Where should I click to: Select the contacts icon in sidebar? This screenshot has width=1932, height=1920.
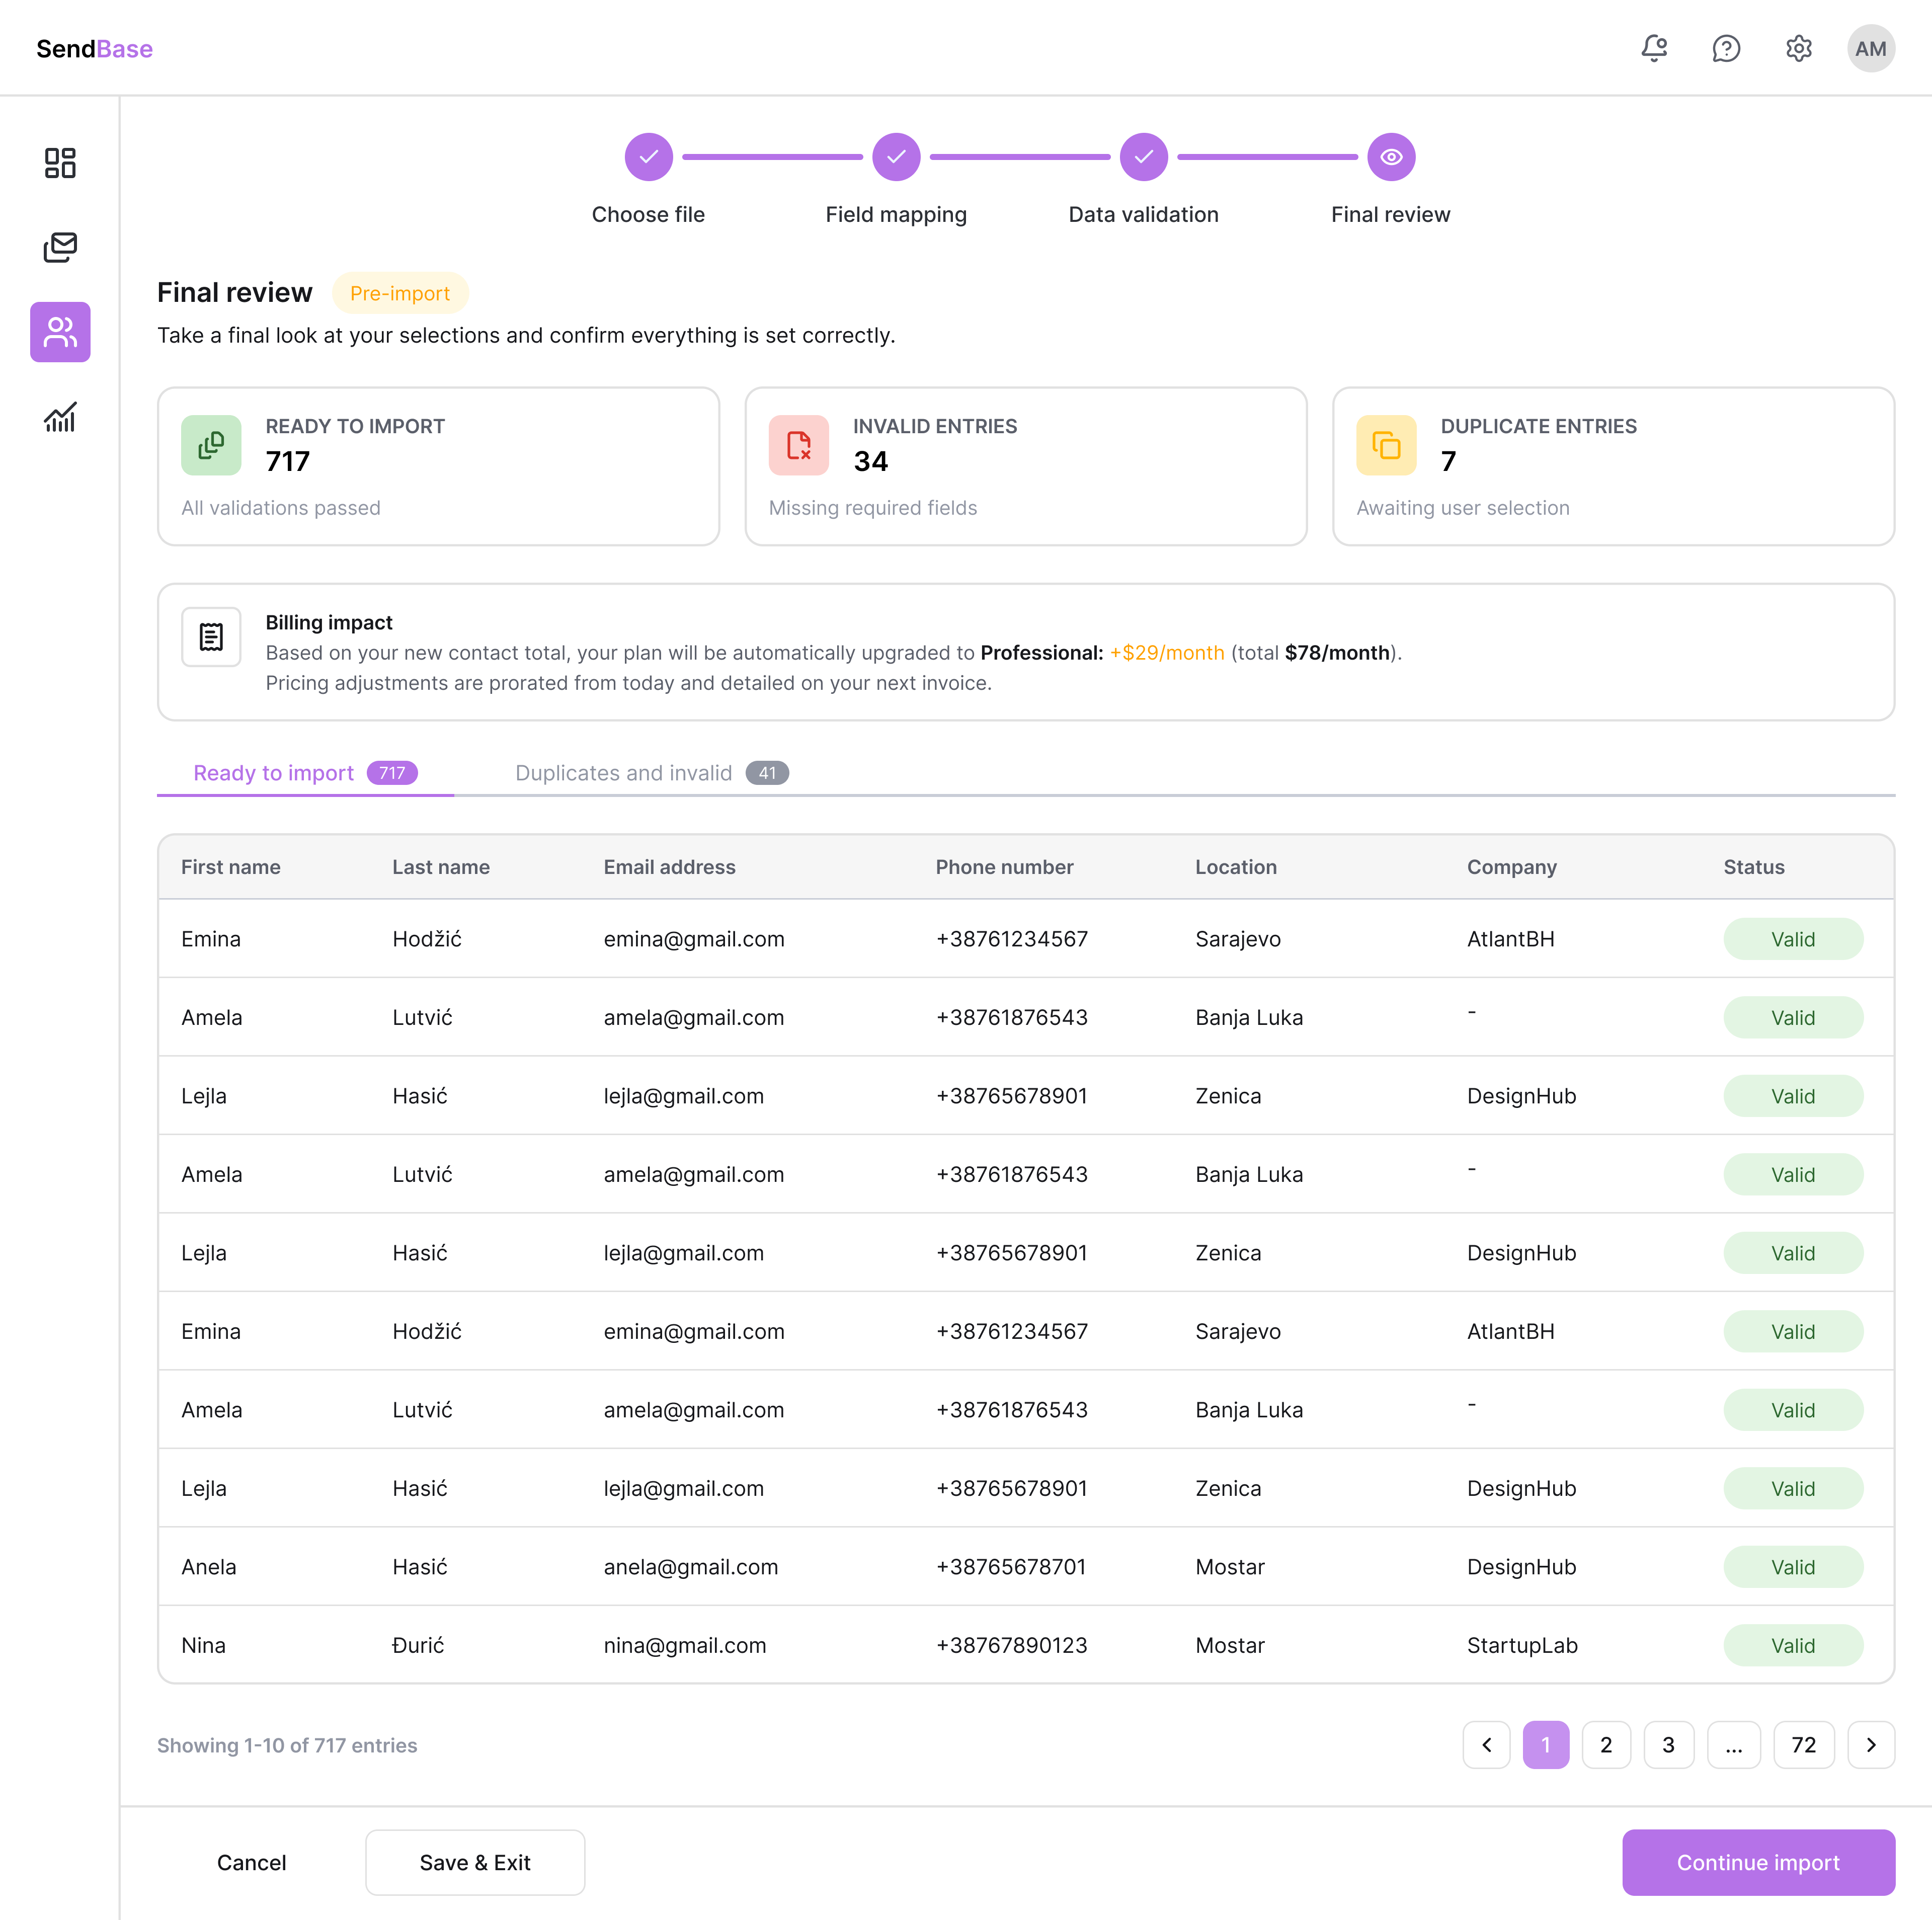[60, 332]
